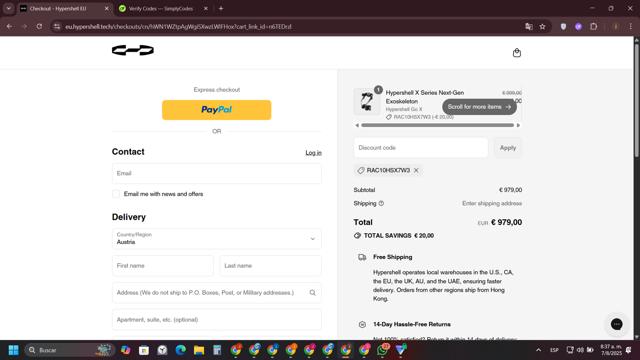This screenshot has width=640, height=360.
Task: Apply the discount code
Action: 508,148
